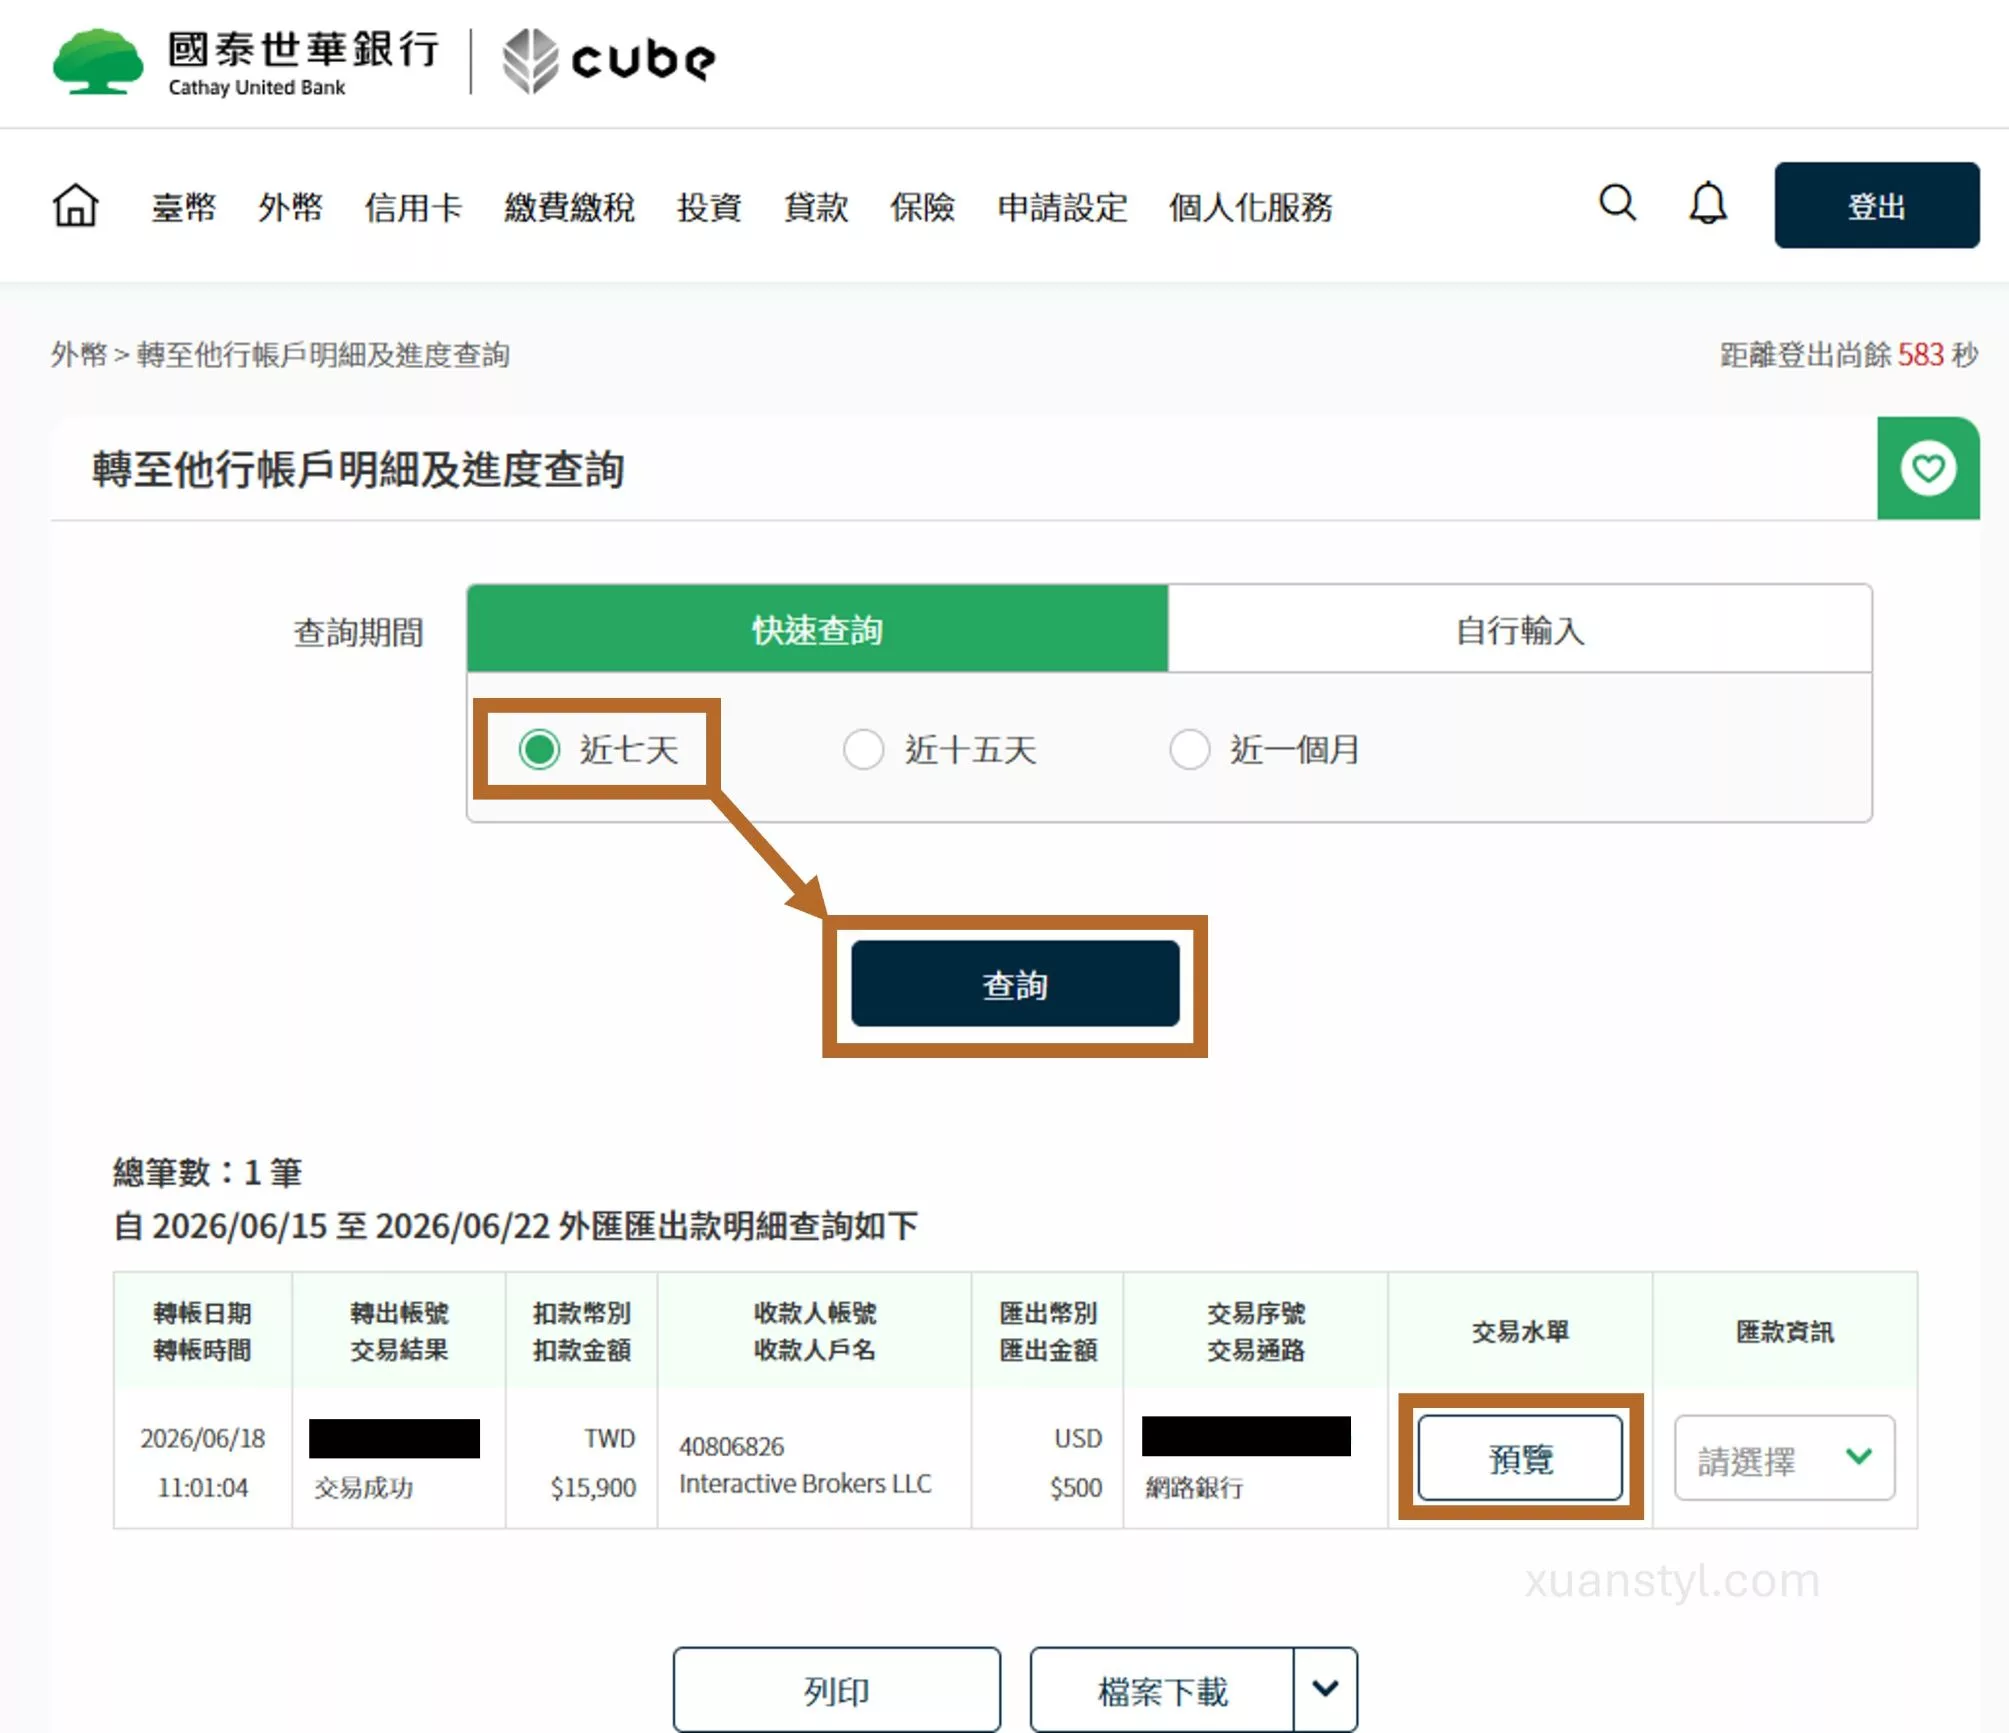This screenshot has width=2009, height=1733.
Task: Click the CUBE logo
Action: click(609, 61)
